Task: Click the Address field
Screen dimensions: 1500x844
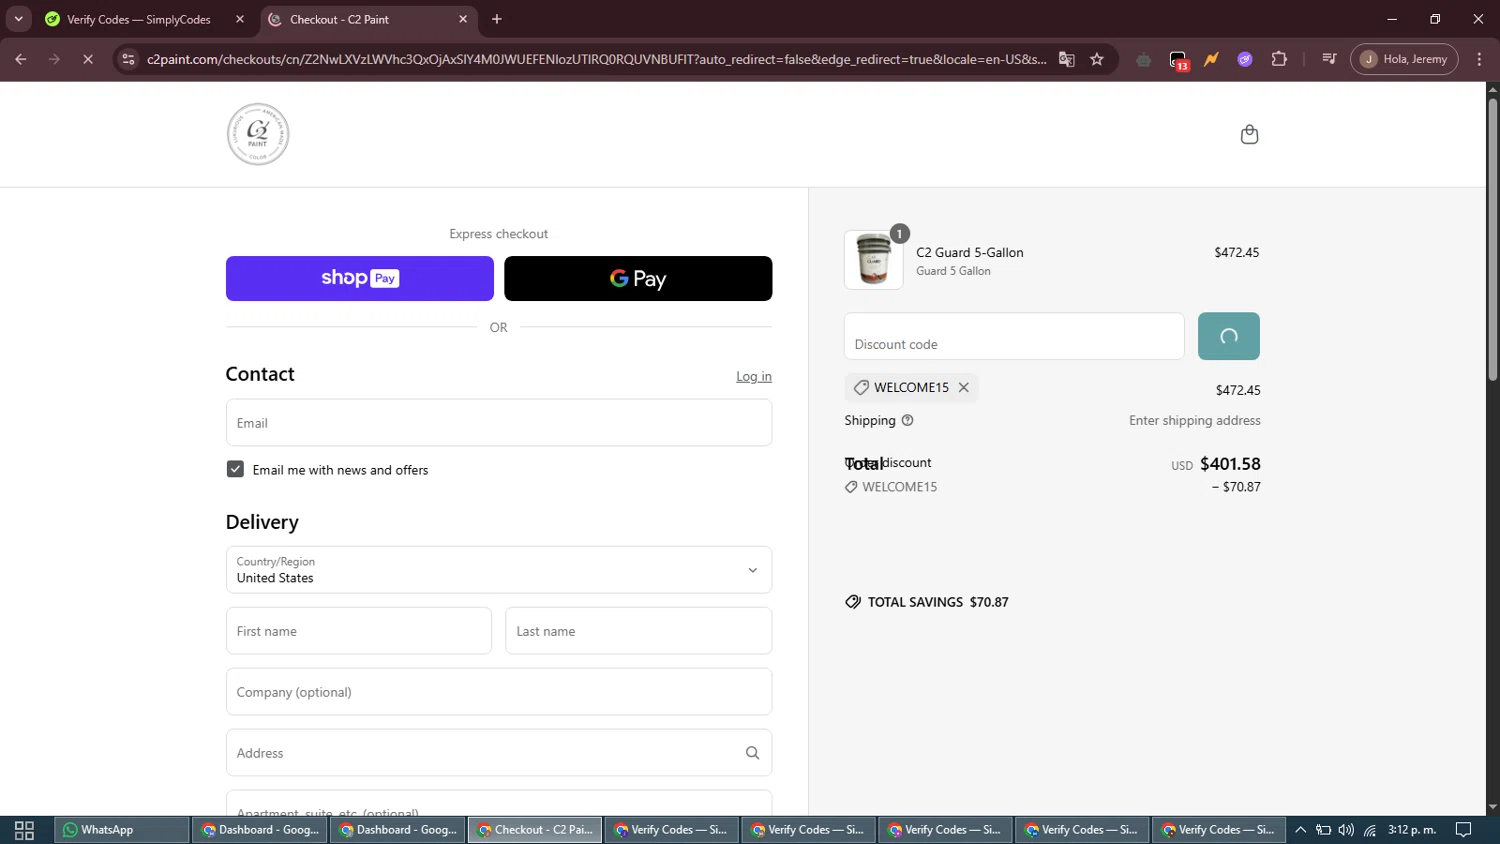Action: pos(499,753)
